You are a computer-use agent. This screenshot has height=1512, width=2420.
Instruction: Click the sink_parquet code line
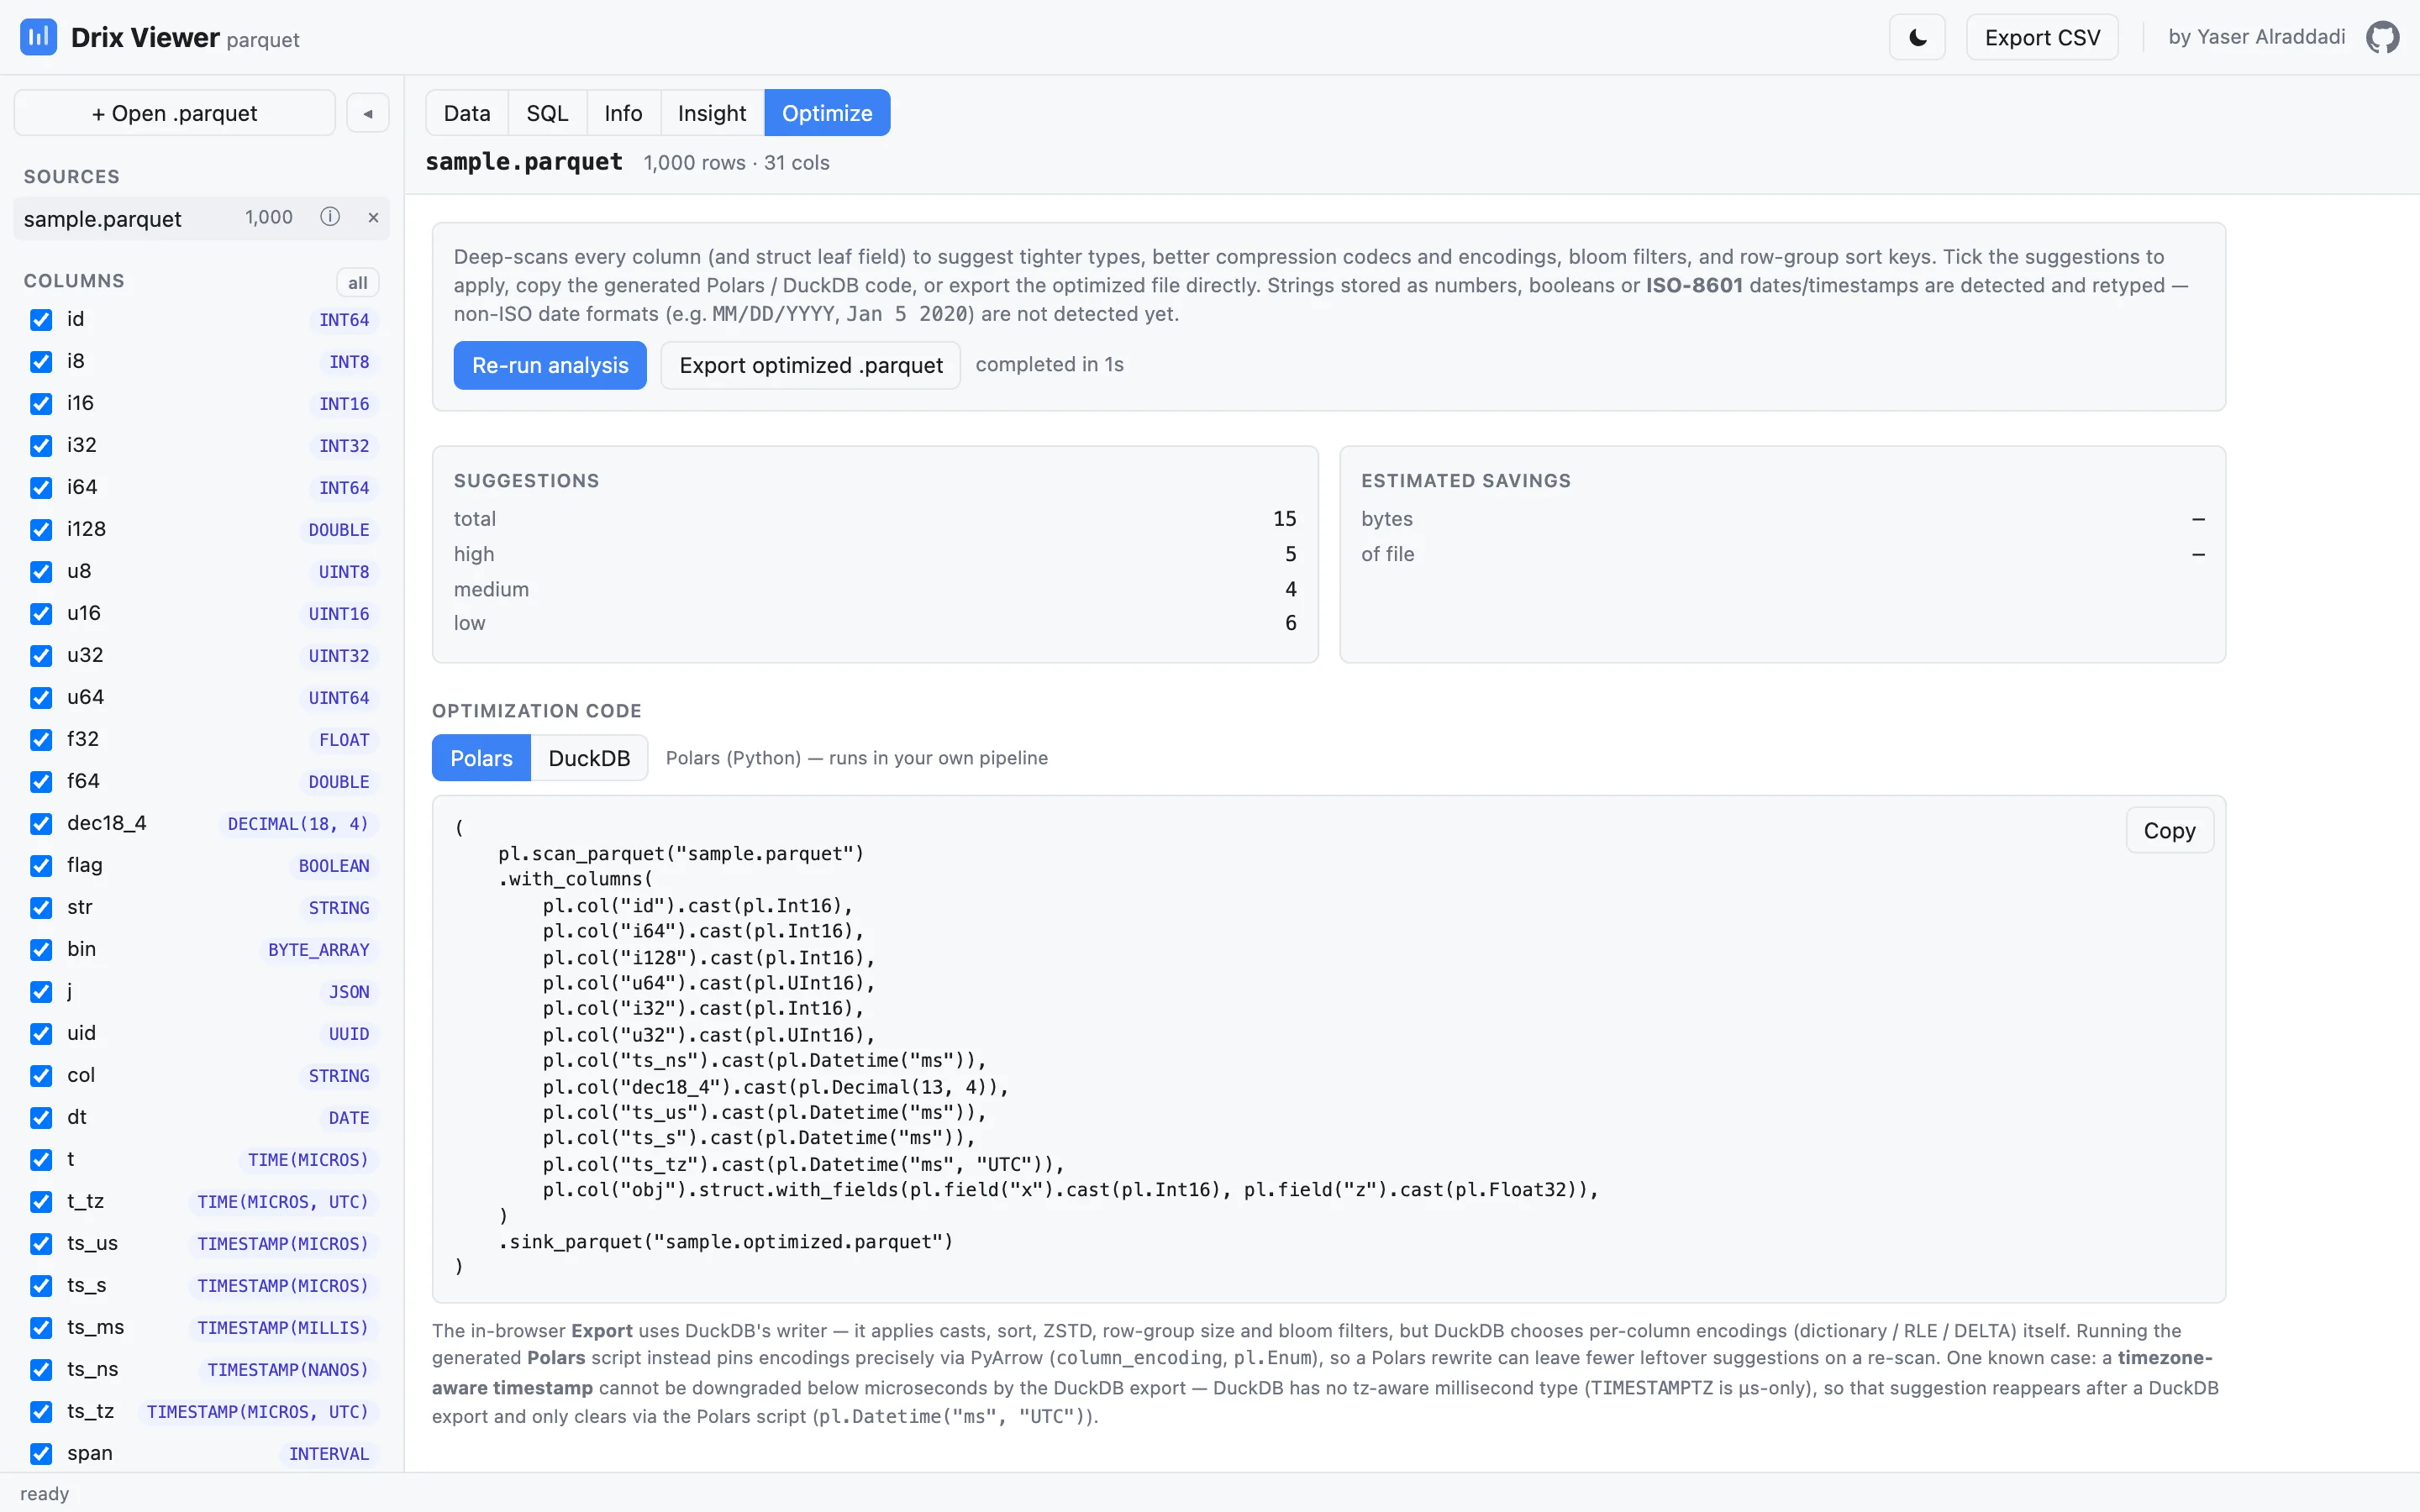[x=726, y=1241]
